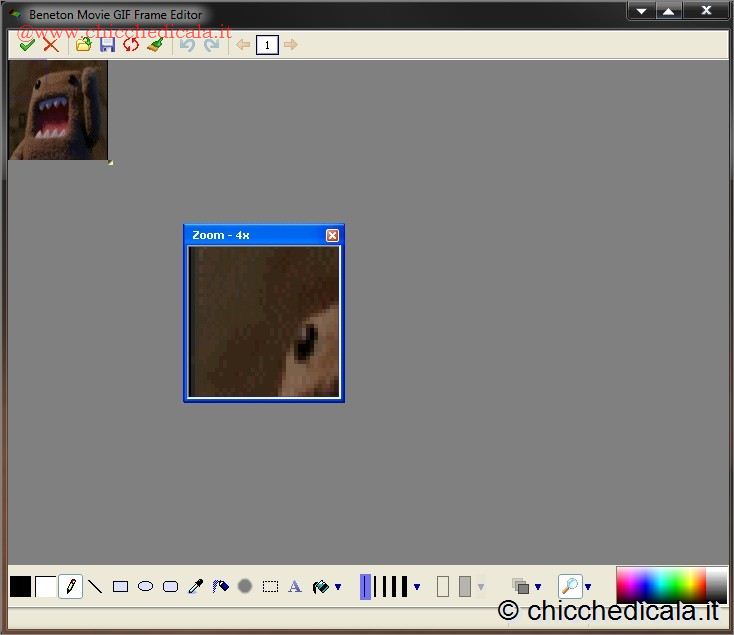Open an image file with folder icon
Viewport: 734px width, 635px height.
(84, 45)
